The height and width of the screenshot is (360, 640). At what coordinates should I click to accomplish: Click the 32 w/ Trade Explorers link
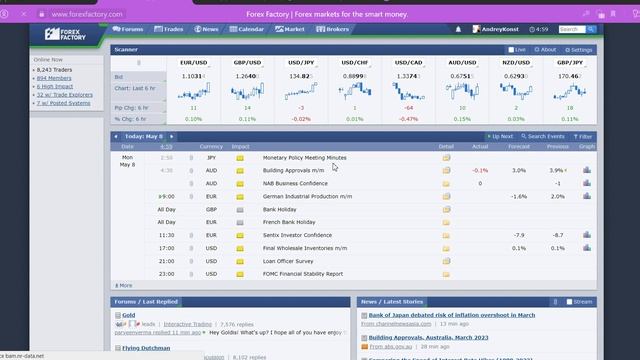(64, 95)
